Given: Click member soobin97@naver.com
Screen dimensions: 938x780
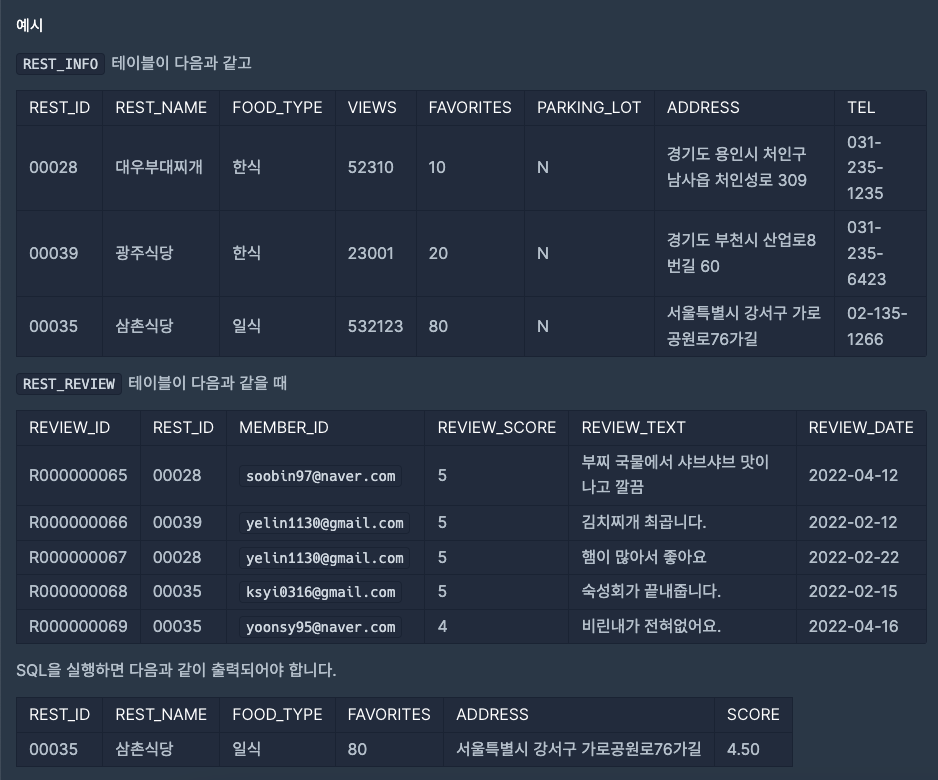Looking at the screenshot, I should (x=320, y=476).
